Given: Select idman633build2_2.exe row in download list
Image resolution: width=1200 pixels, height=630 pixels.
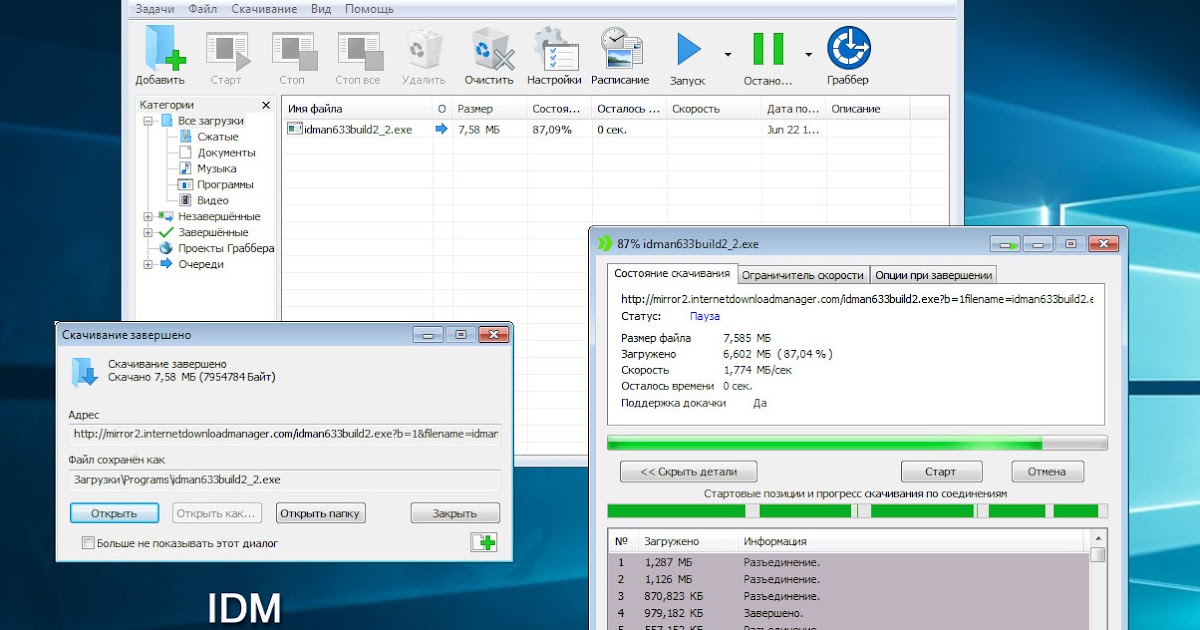Looking at the screenshot, I should click(x=614, y=129).
